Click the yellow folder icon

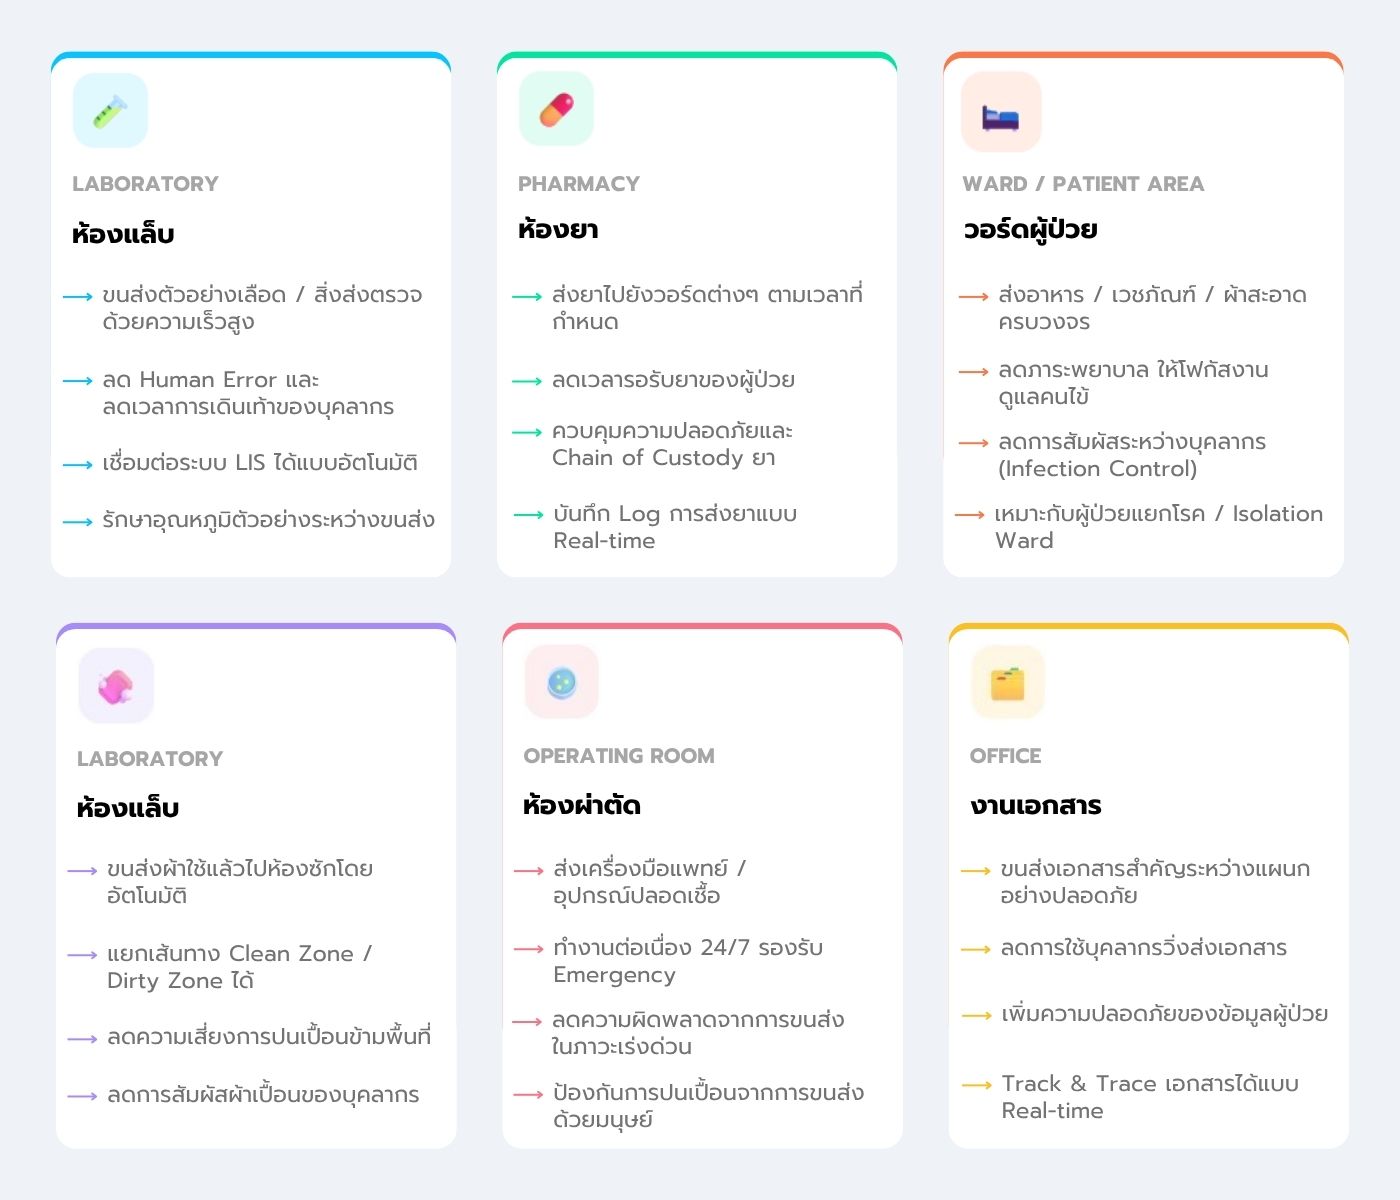click(x=1008, y=684)
